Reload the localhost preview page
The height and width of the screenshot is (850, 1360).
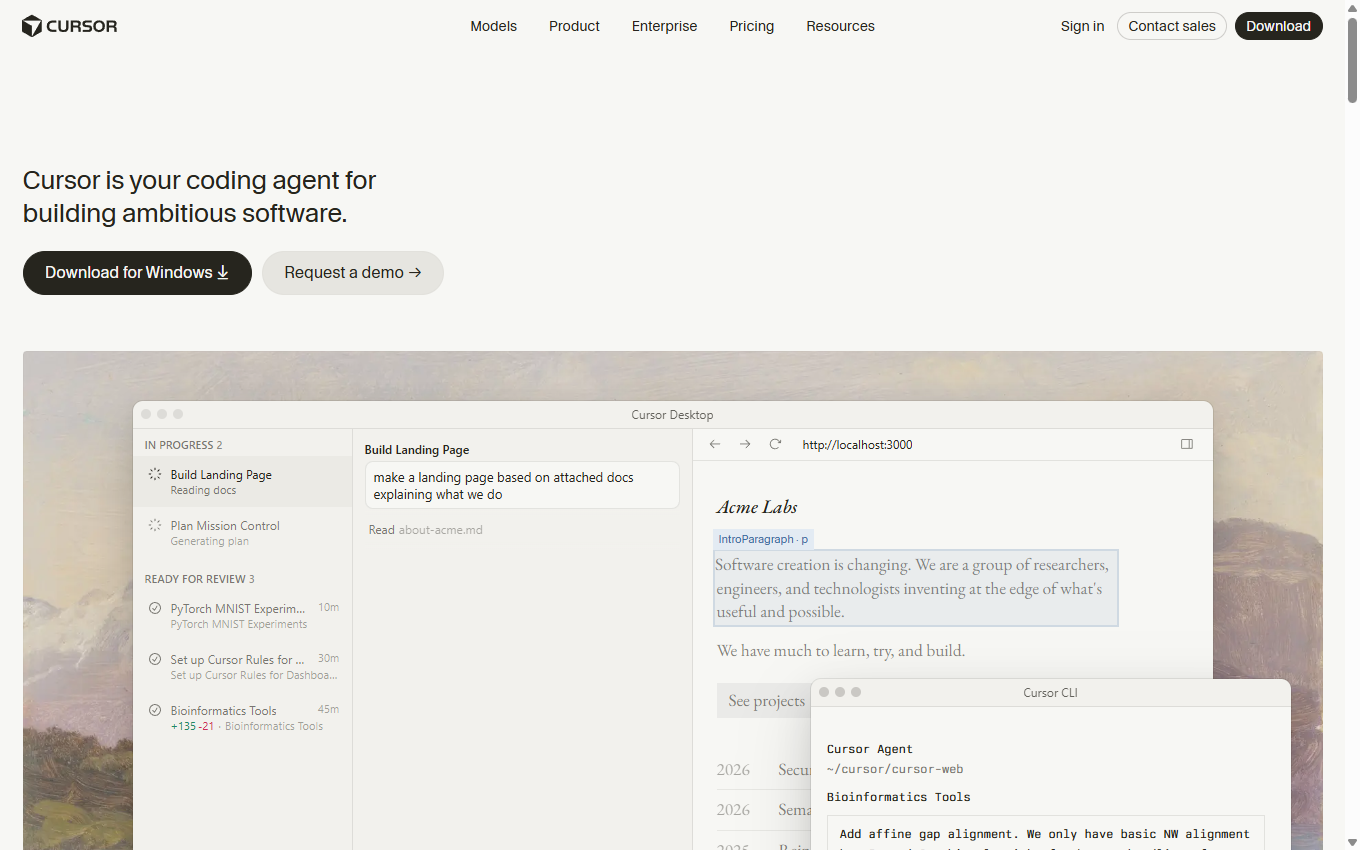click(775, 444)
